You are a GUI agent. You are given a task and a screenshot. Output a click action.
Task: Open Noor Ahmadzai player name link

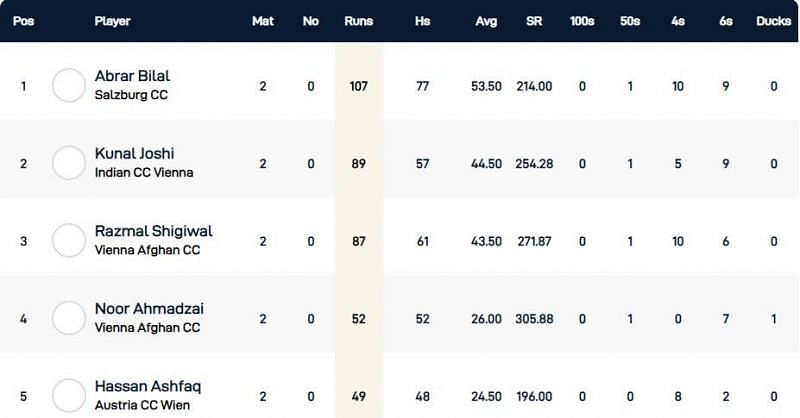coord(146,309)
